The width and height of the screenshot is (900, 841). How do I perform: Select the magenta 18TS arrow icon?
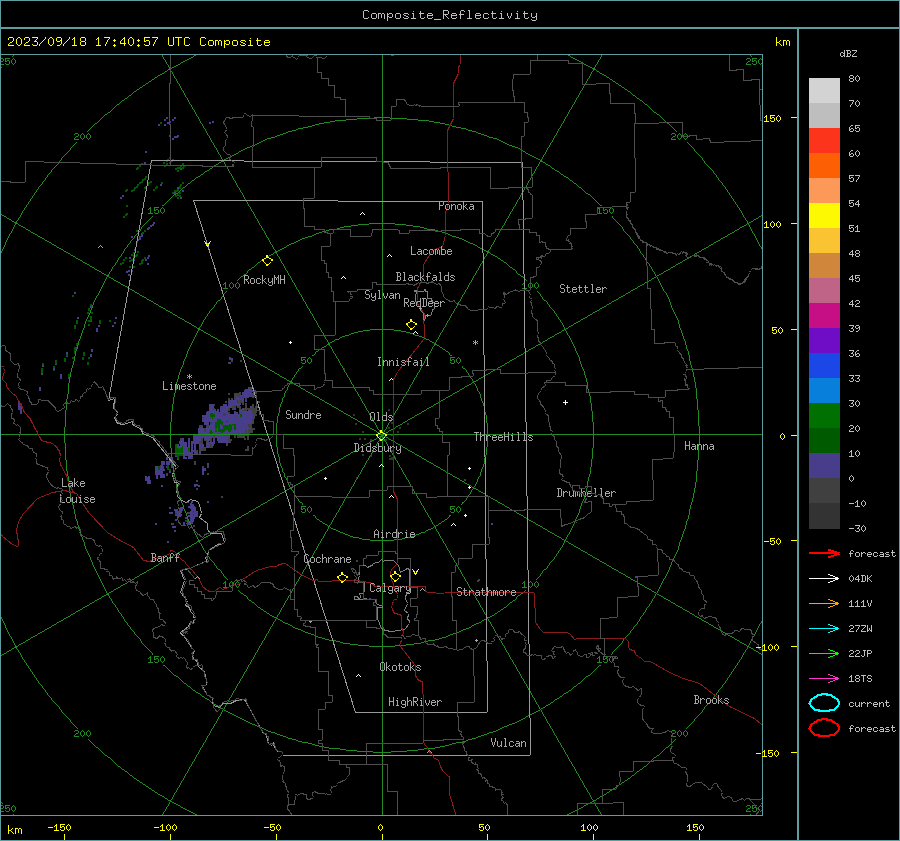[x=824, y=679]
